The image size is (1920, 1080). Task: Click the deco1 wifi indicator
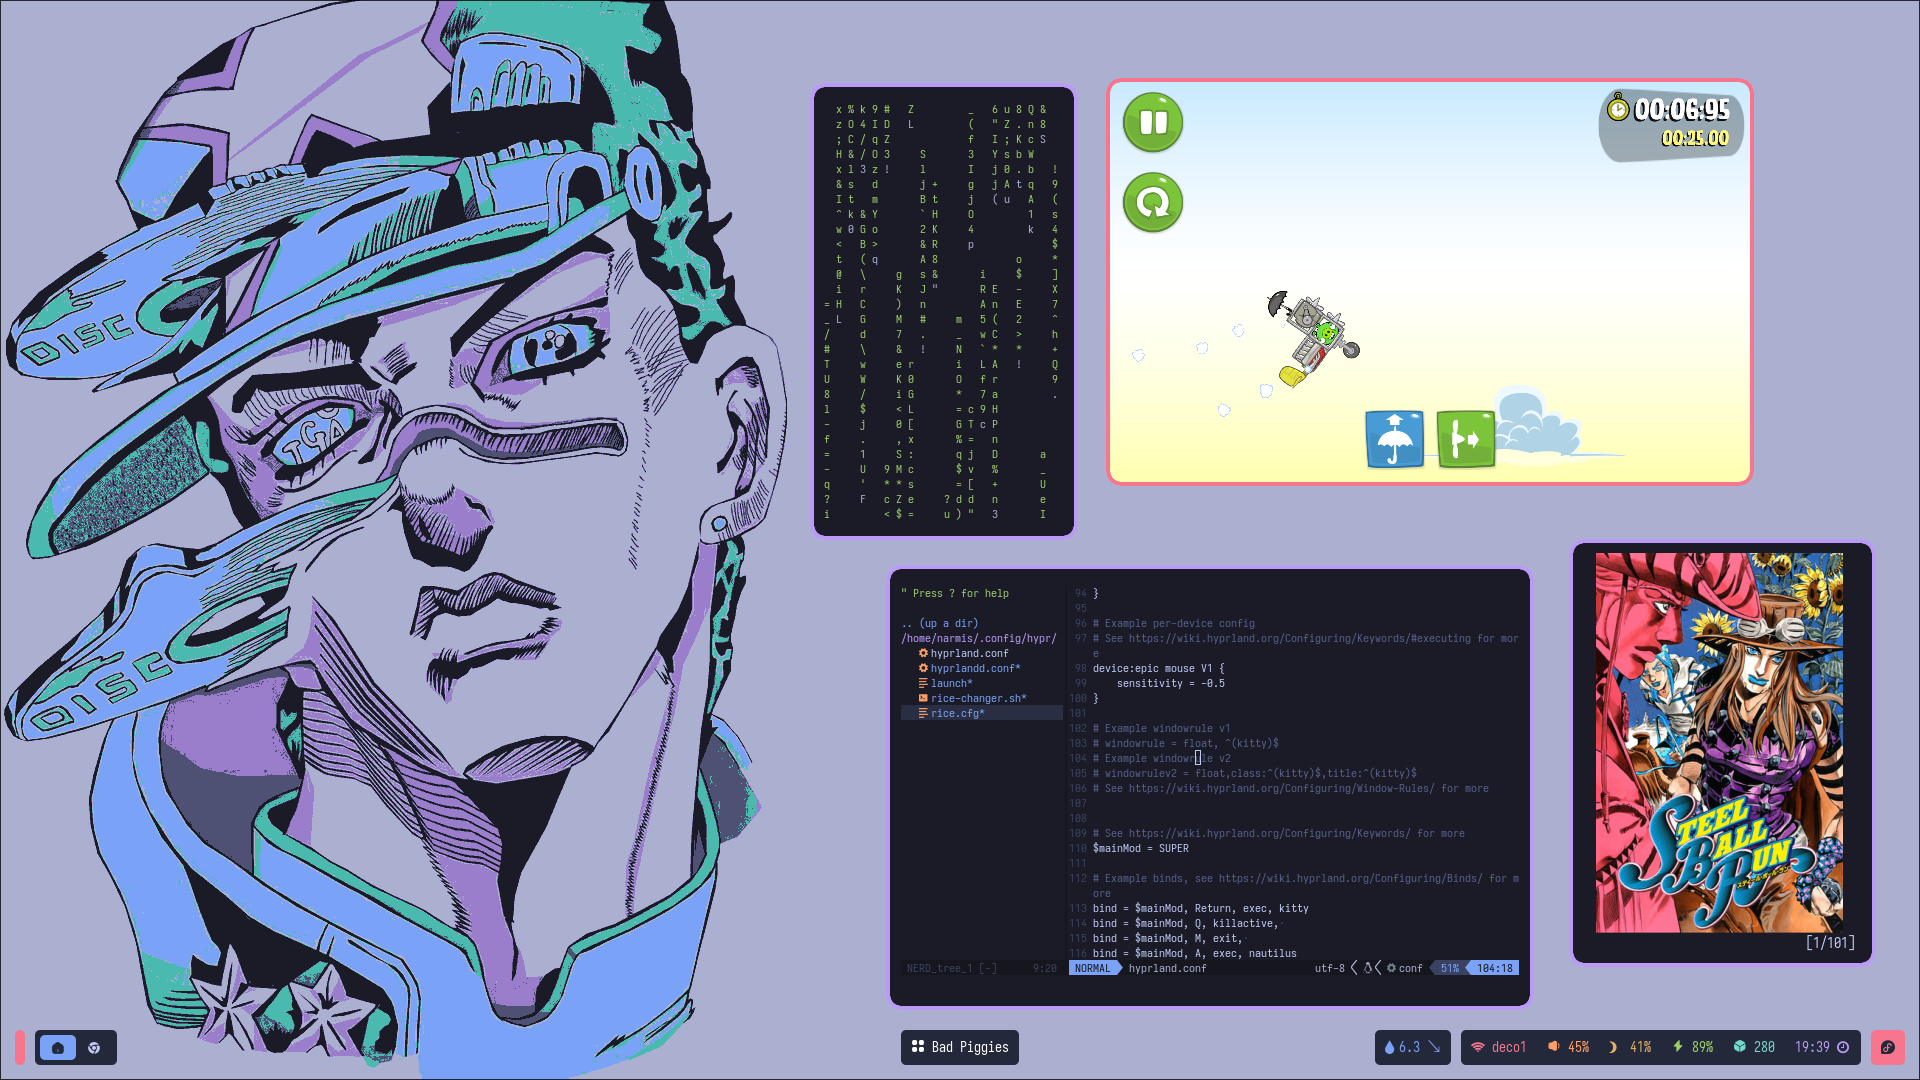tap(1498, 1047)
